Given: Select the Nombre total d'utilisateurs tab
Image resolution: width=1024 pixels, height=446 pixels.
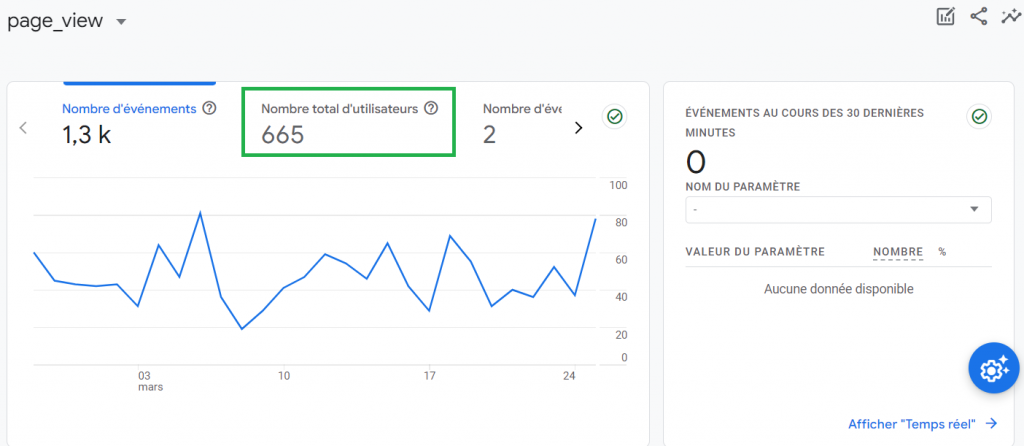Looking at the screenshot, I should [x=349, y=122].
